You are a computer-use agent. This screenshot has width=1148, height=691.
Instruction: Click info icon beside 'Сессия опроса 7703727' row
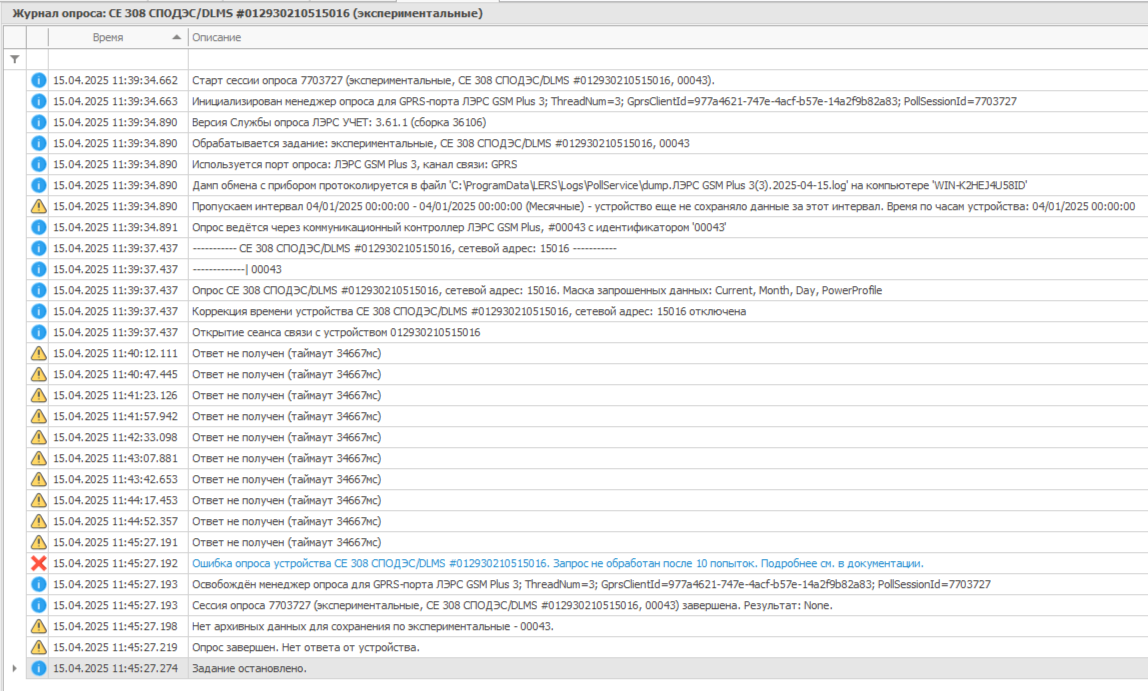click(38, 606)
